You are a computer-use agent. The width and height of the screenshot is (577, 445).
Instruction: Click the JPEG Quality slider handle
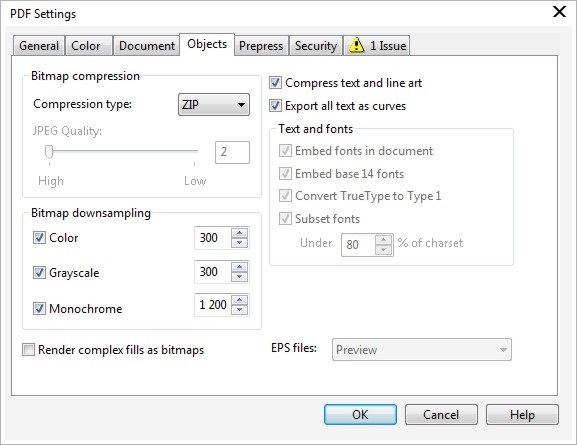(49, 152)
